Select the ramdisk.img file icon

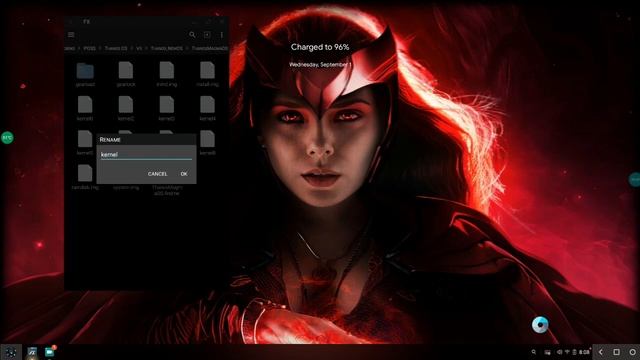coord(85,173)
